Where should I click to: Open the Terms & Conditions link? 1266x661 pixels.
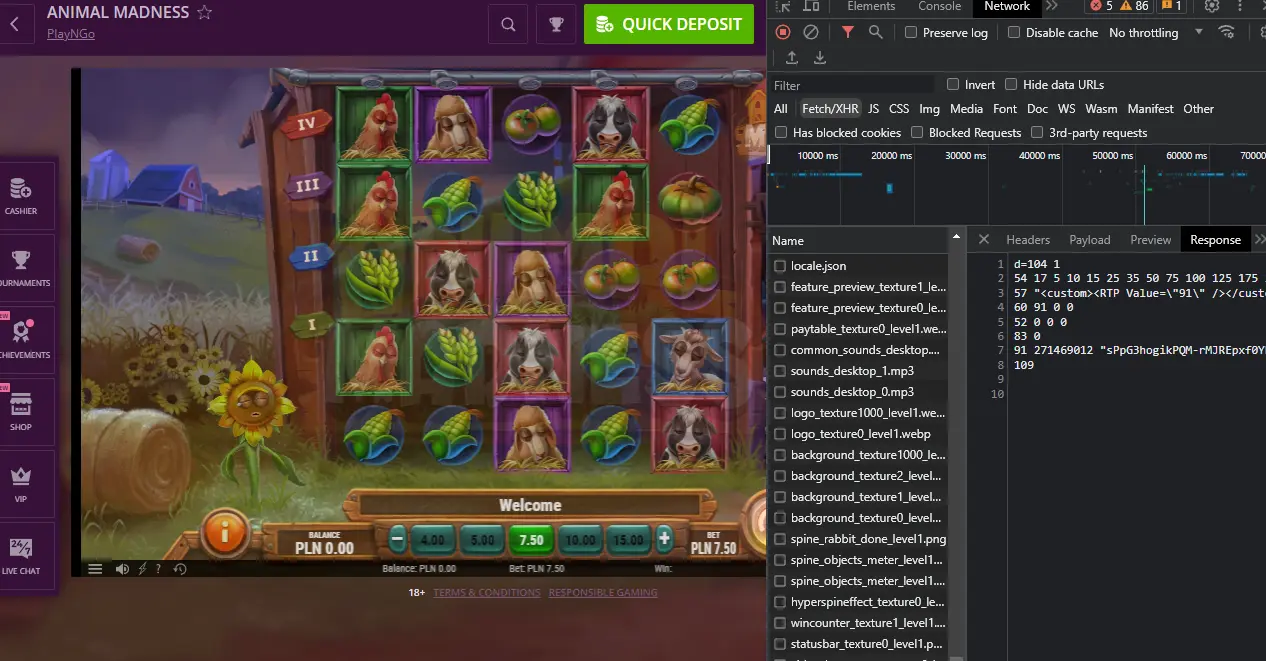pyautogui.click(x=489, y=592)
